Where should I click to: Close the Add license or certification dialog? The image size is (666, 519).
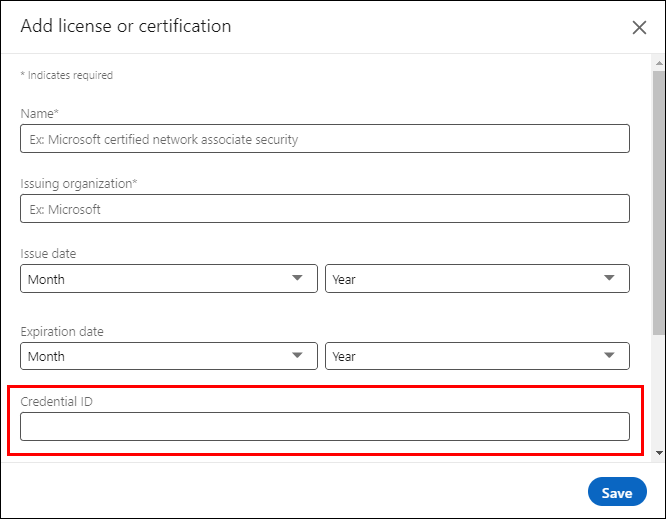(x=640, y=28)
